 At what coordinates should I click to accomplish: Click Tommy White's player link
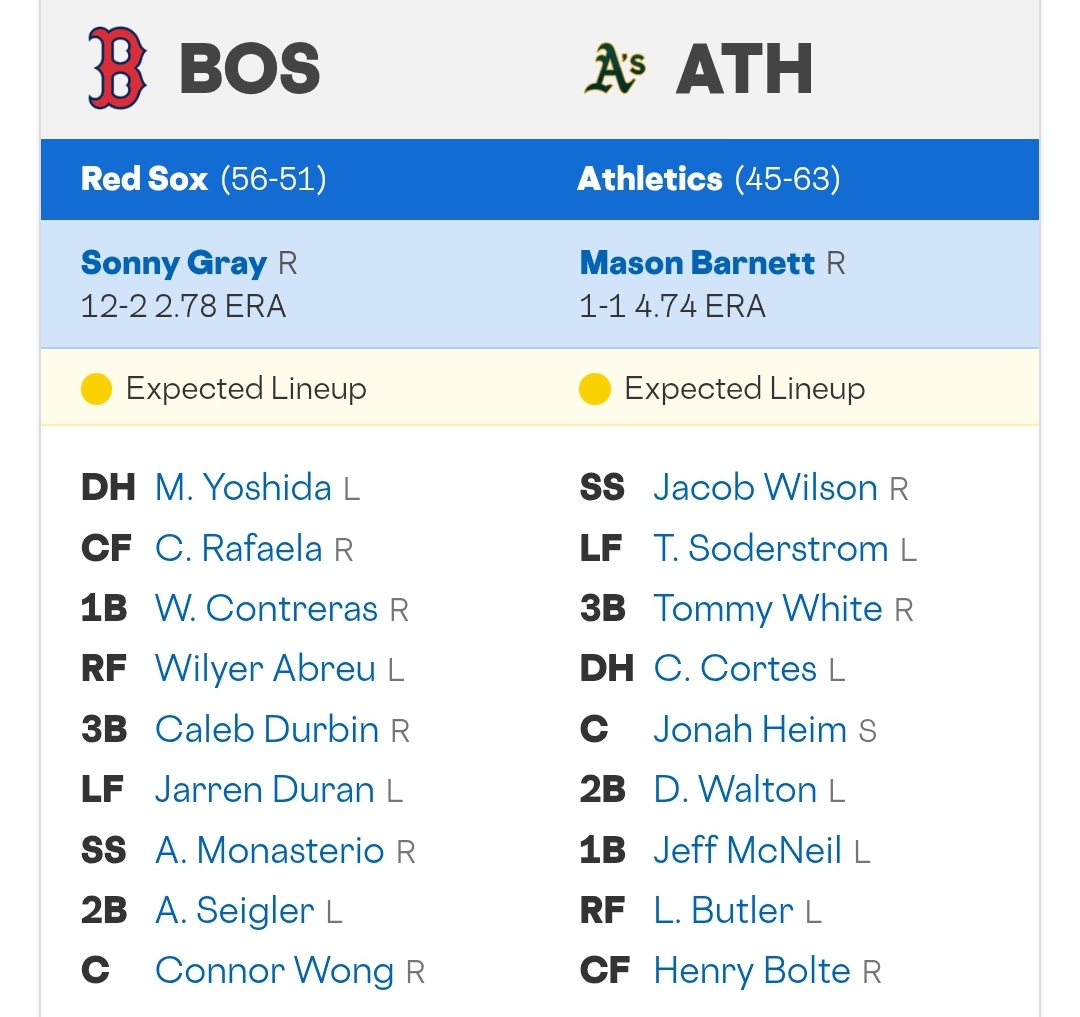click(768, 609)
